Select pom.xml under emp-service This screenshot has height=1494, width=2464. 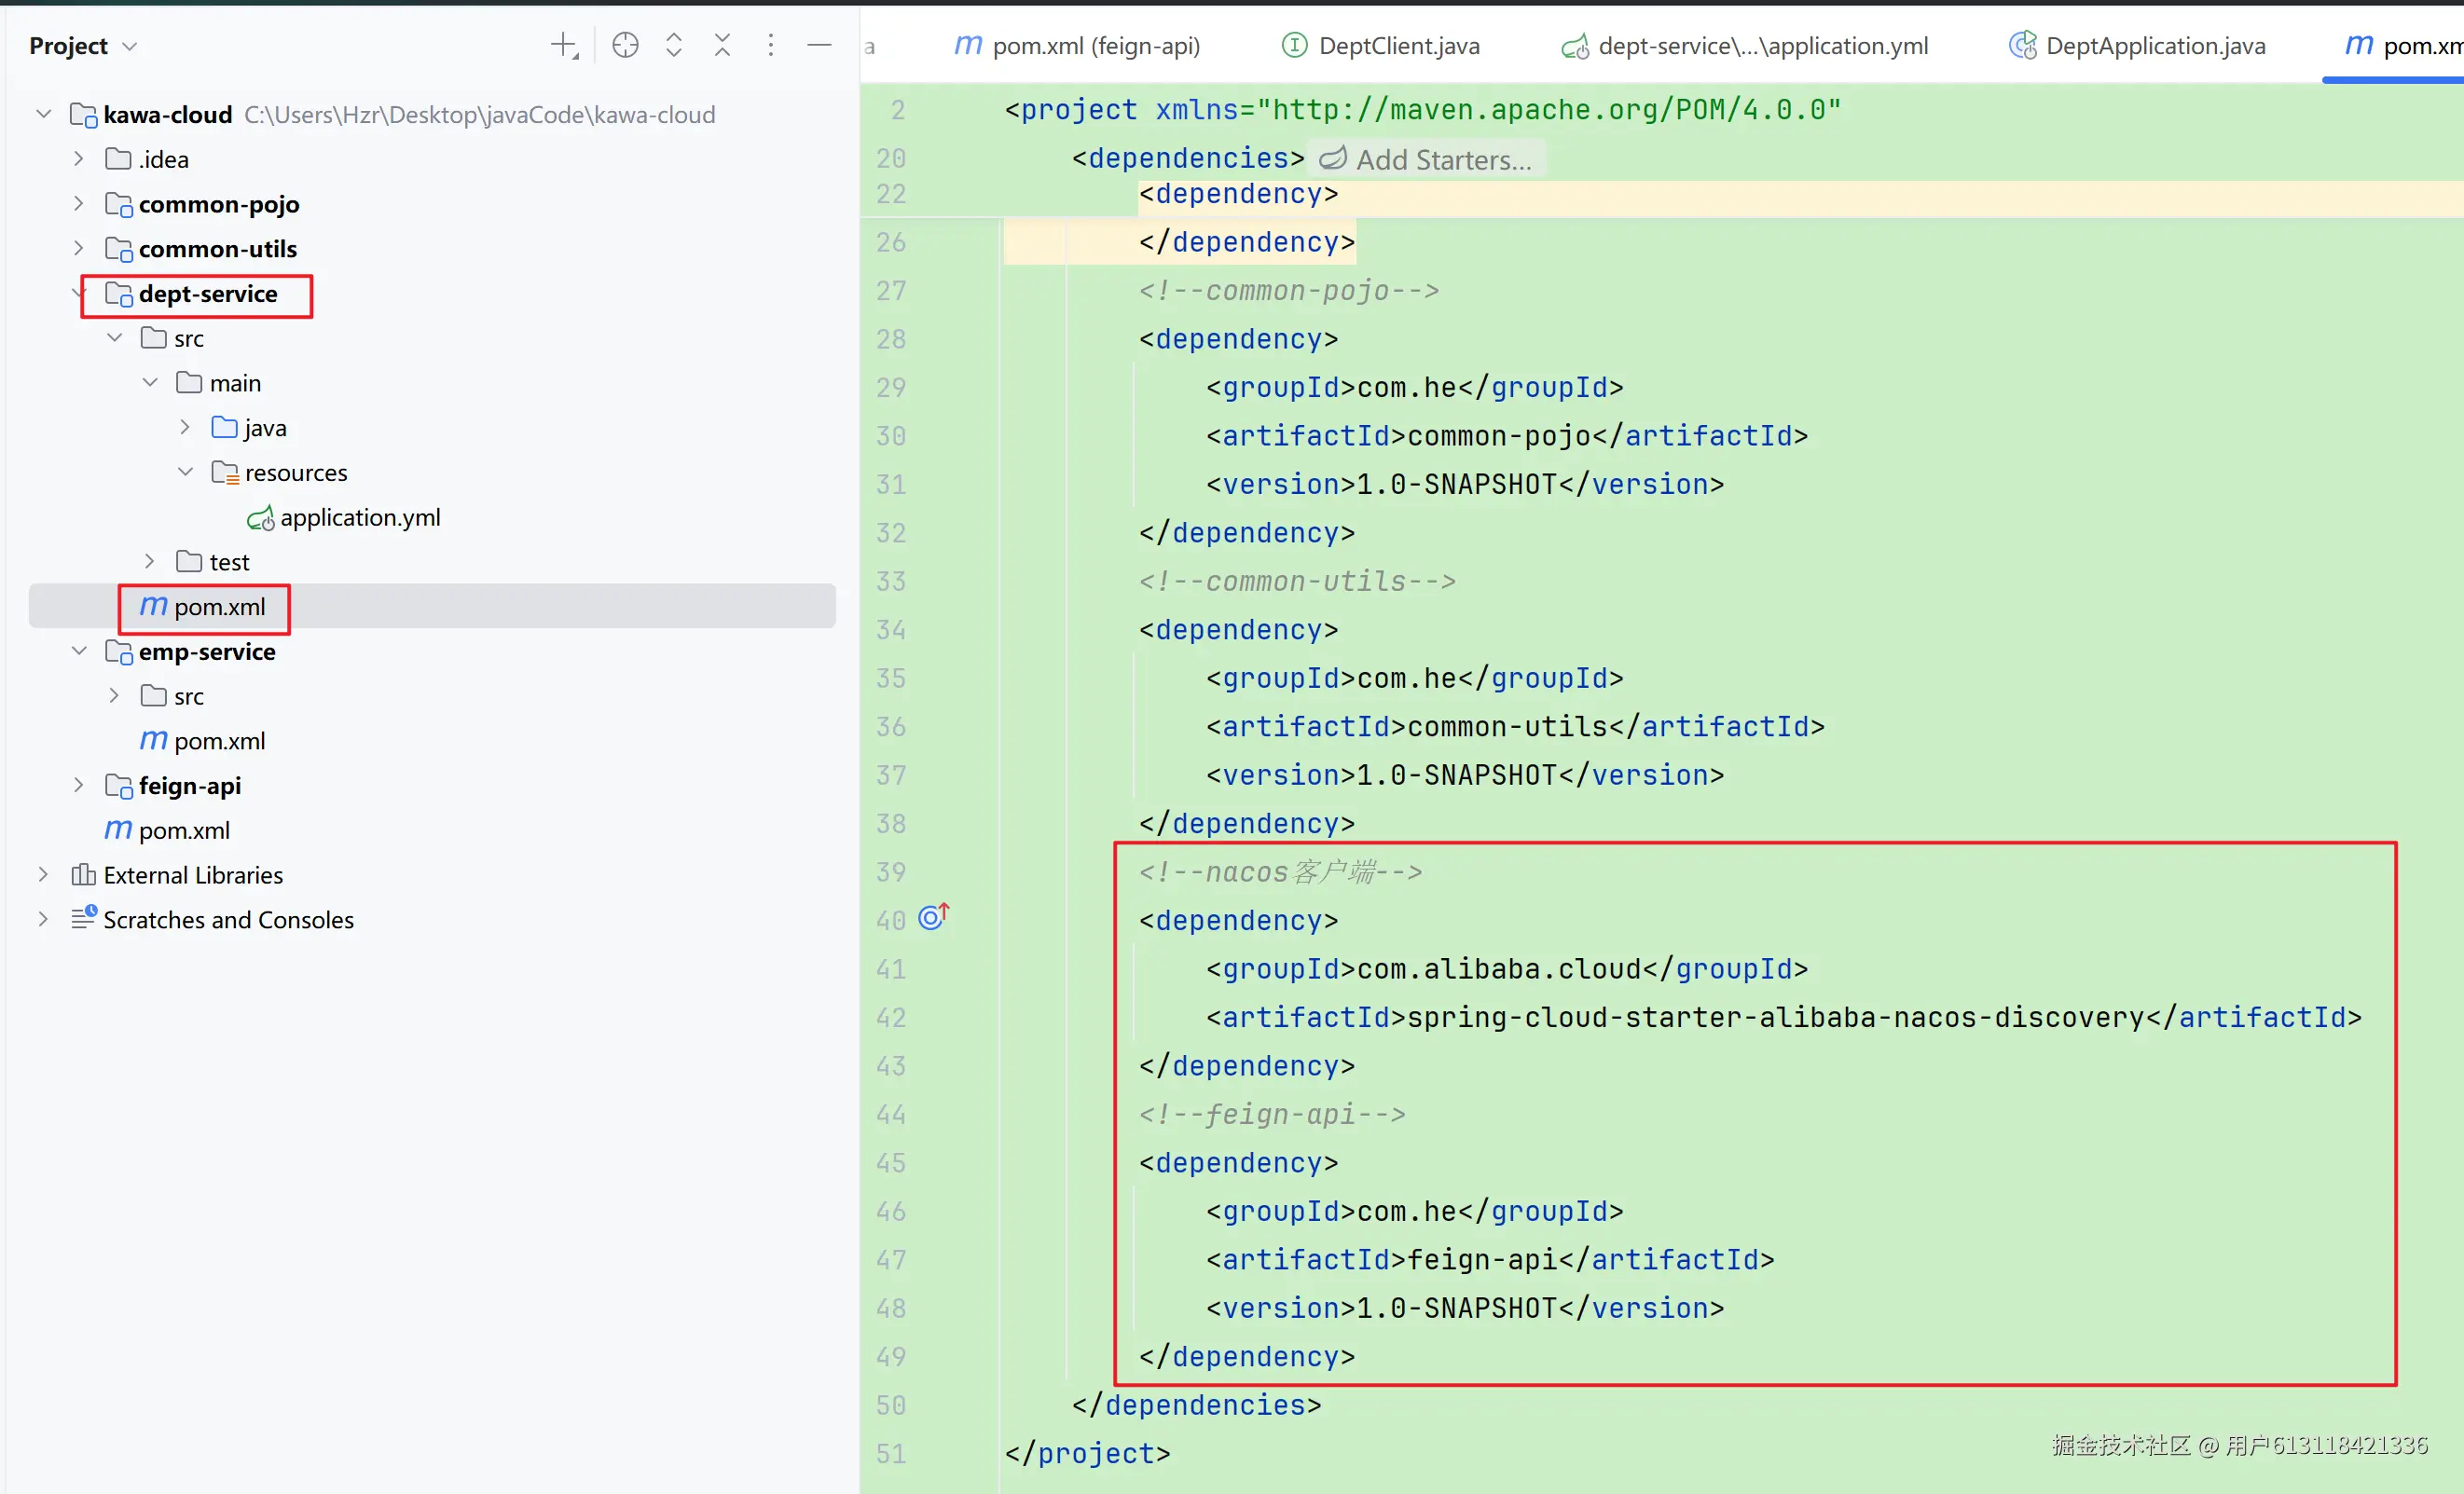(218, 741)
